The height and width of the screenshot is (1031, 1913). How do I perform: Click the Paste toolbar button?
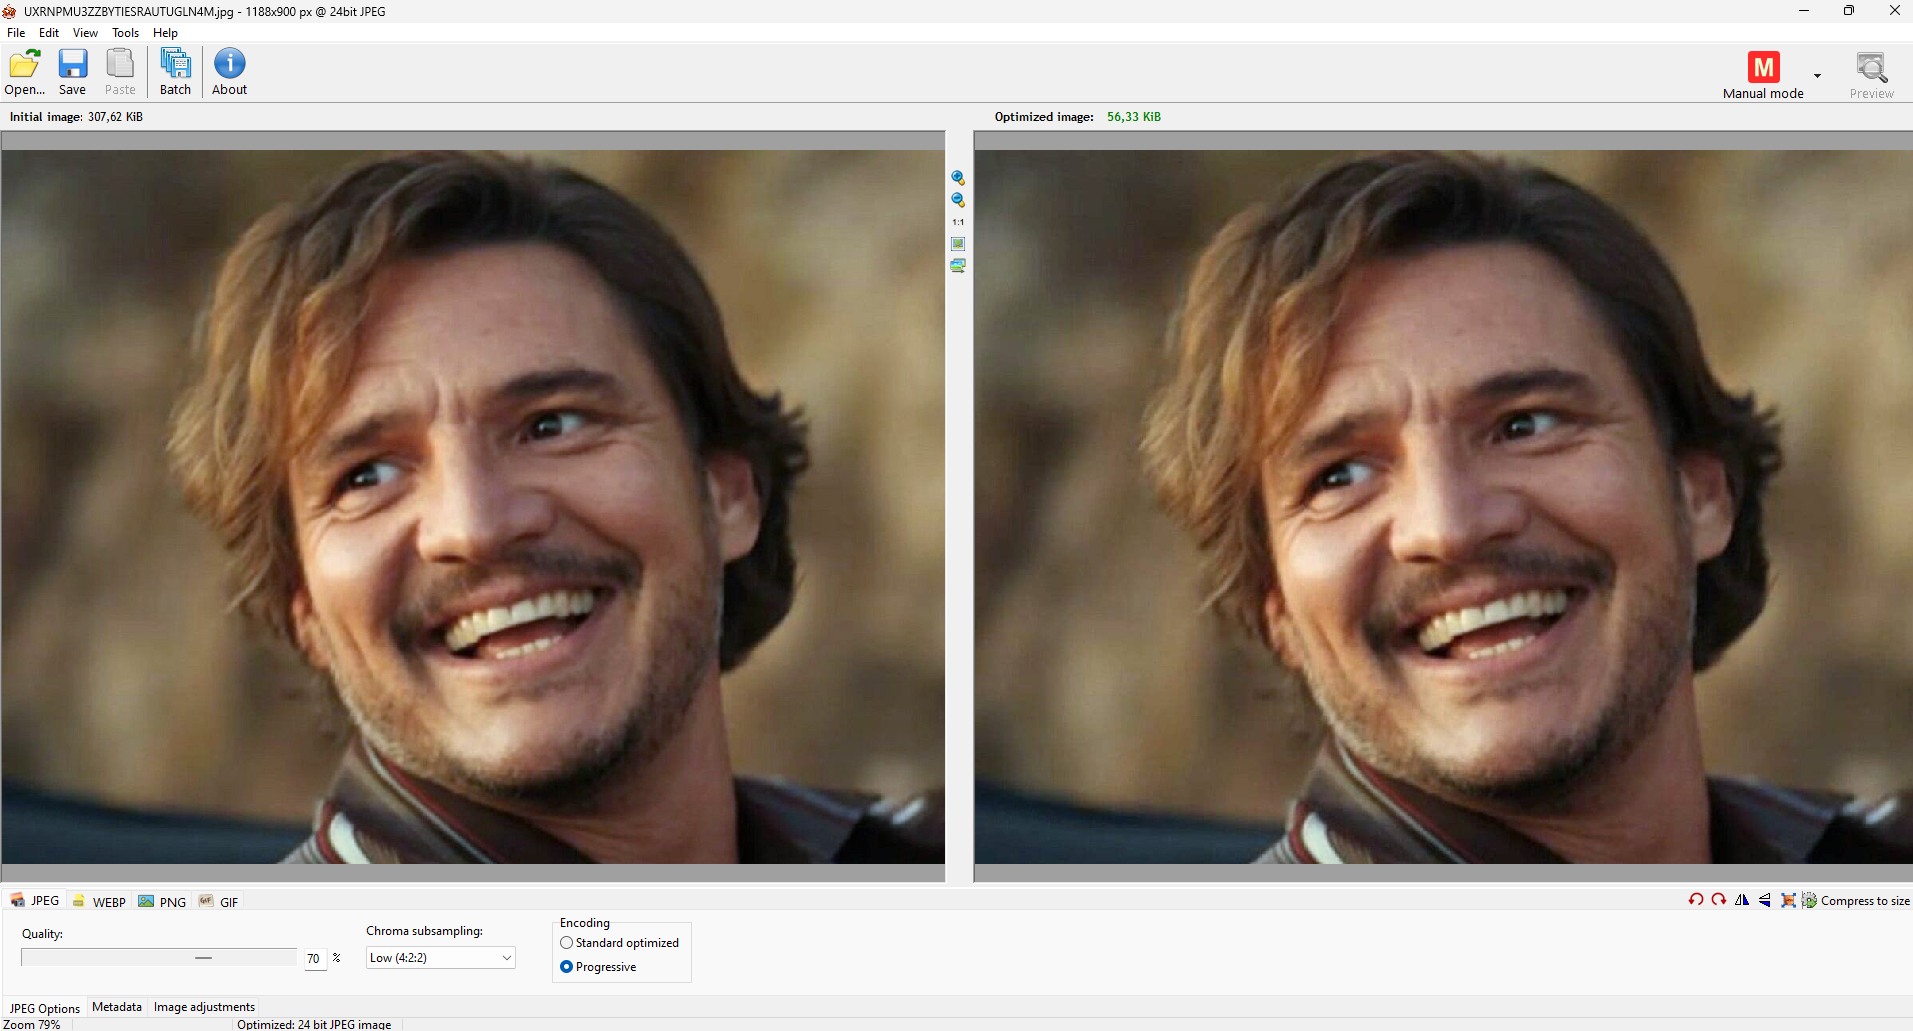[120, 72]
